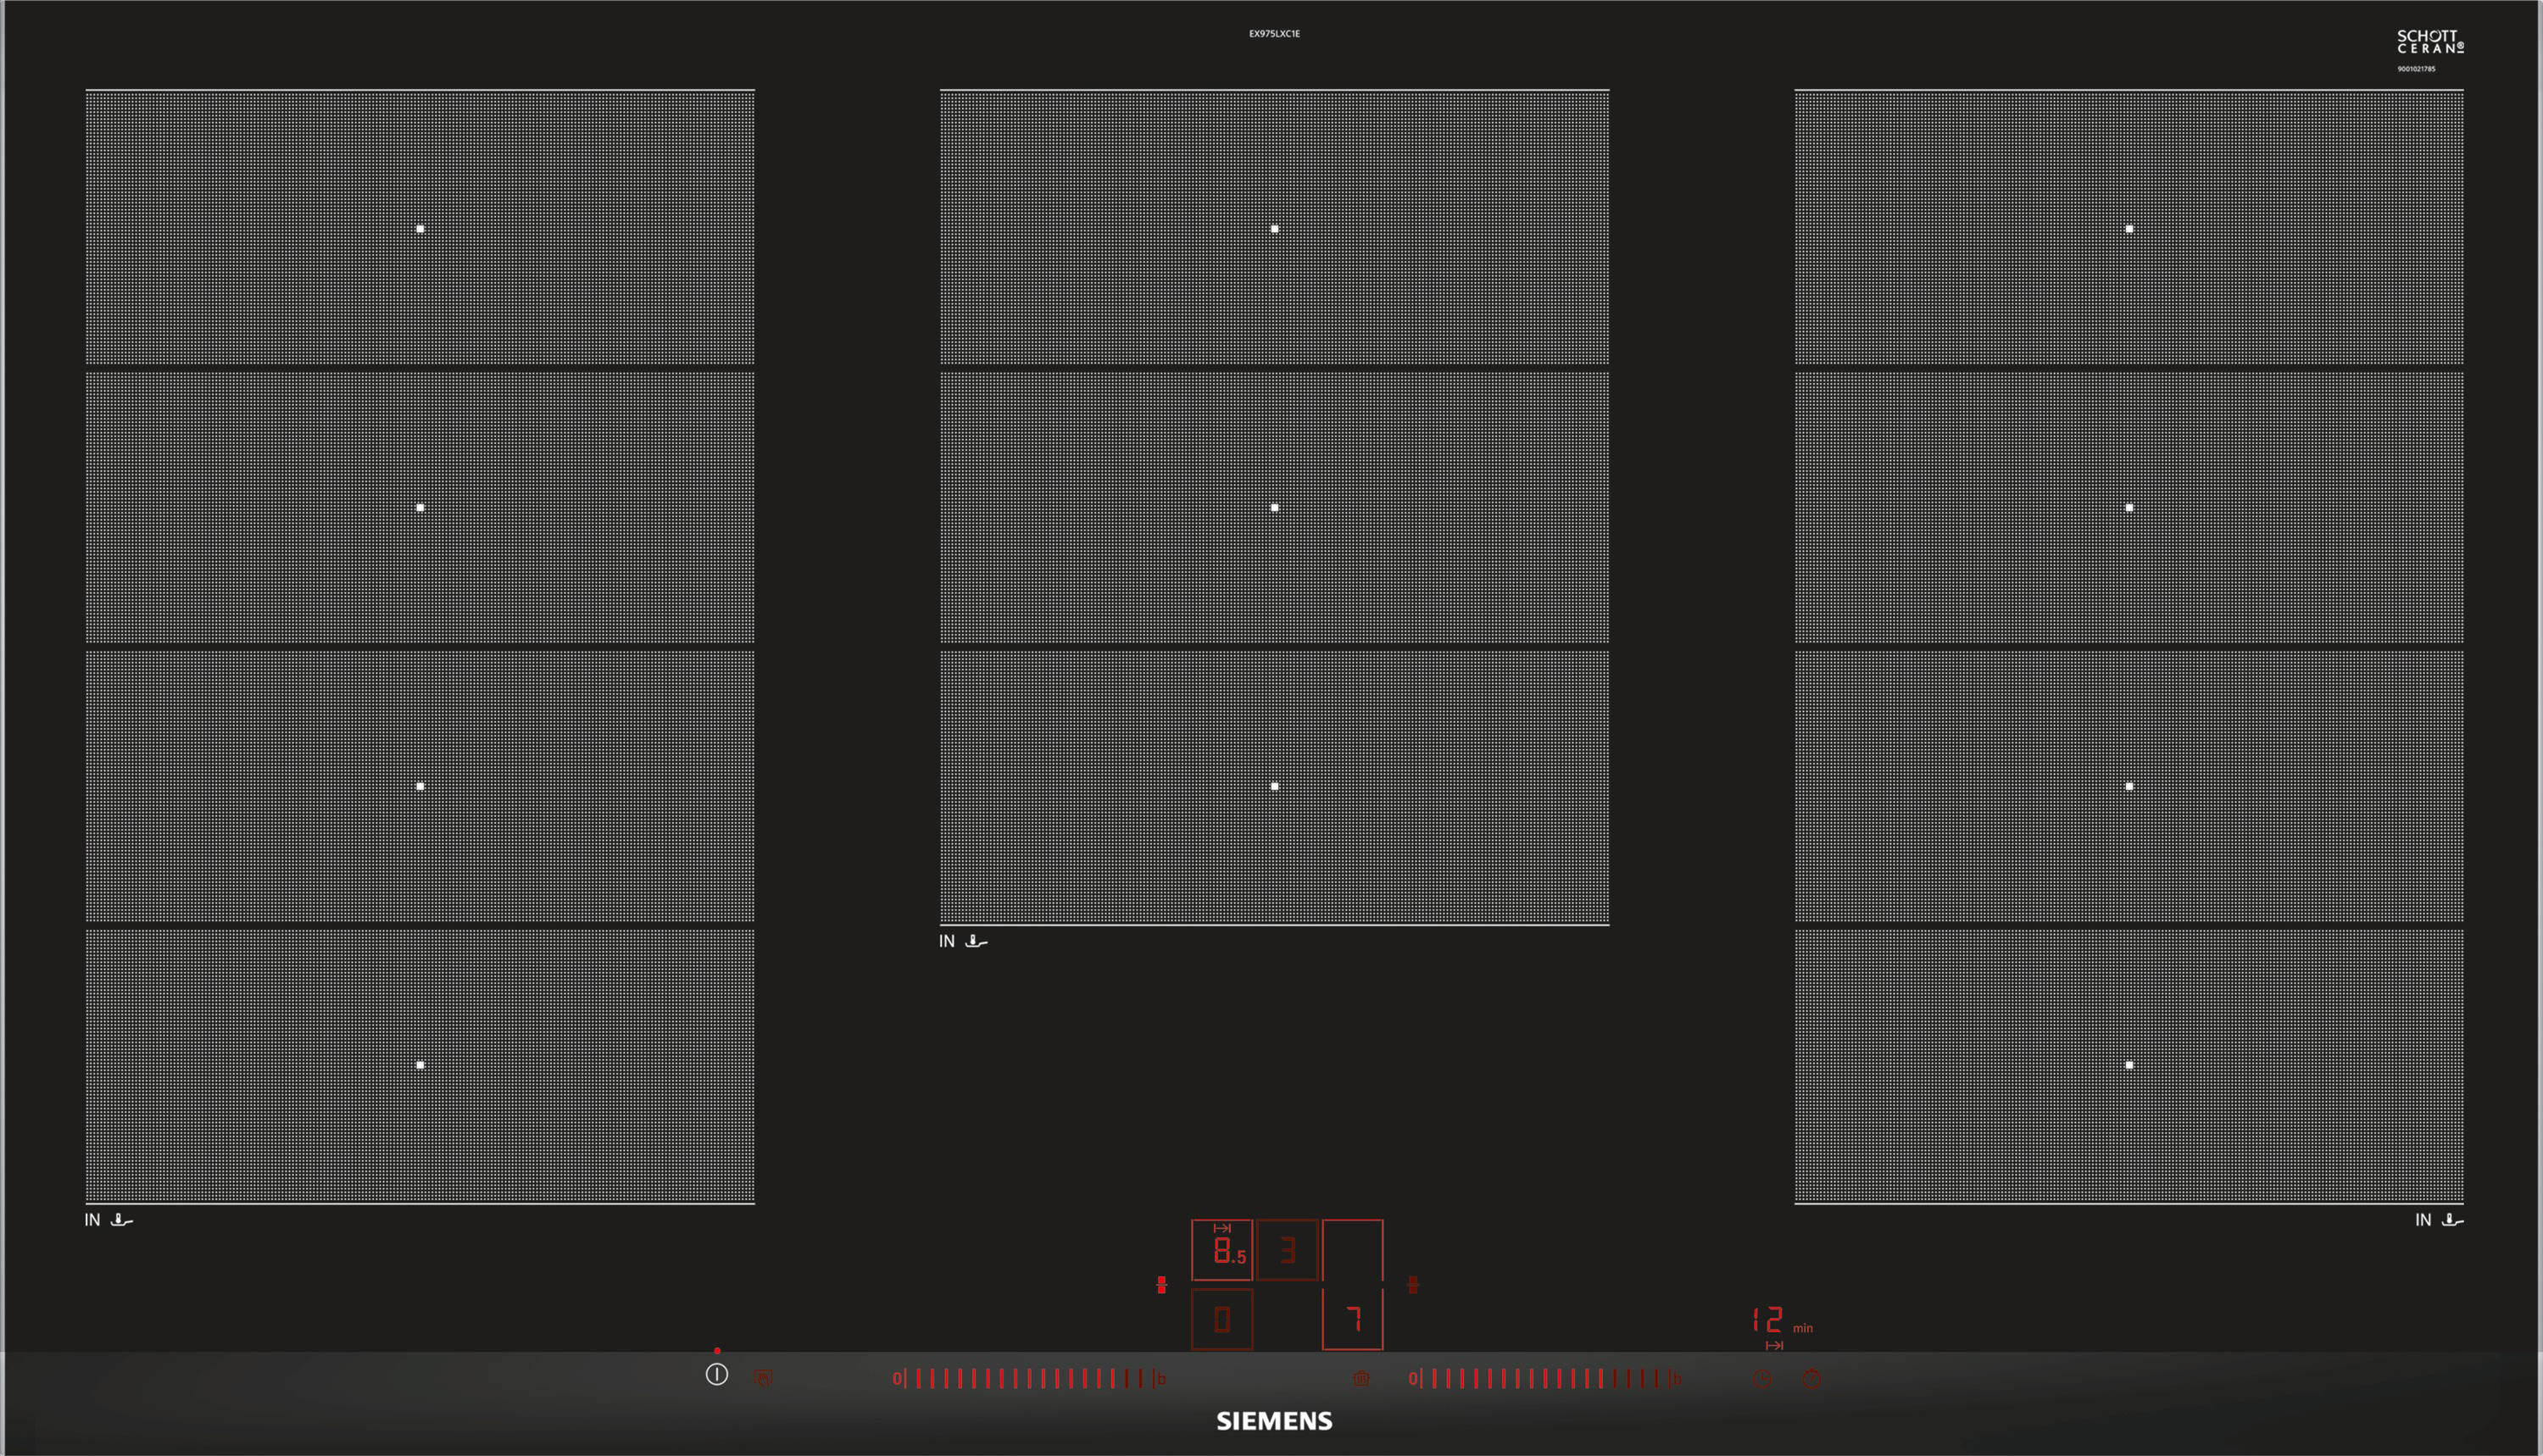Toggle left flex zone link symbol
This screenshot has height=1456, width=2543.
(1161, 1284)
